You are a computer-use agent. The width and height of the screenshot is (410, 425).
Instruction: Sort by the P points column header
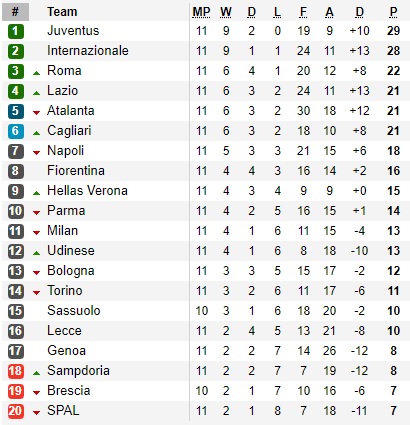[x=393, y=12]
